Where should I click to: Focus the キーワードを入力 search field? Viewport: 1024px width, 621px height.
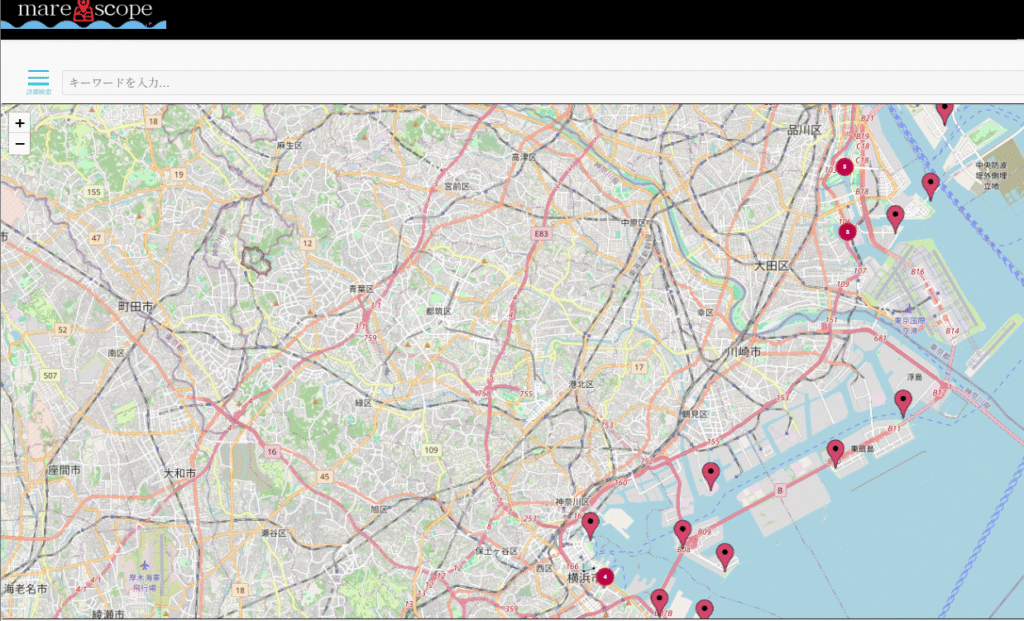click(x=542, y=83)
